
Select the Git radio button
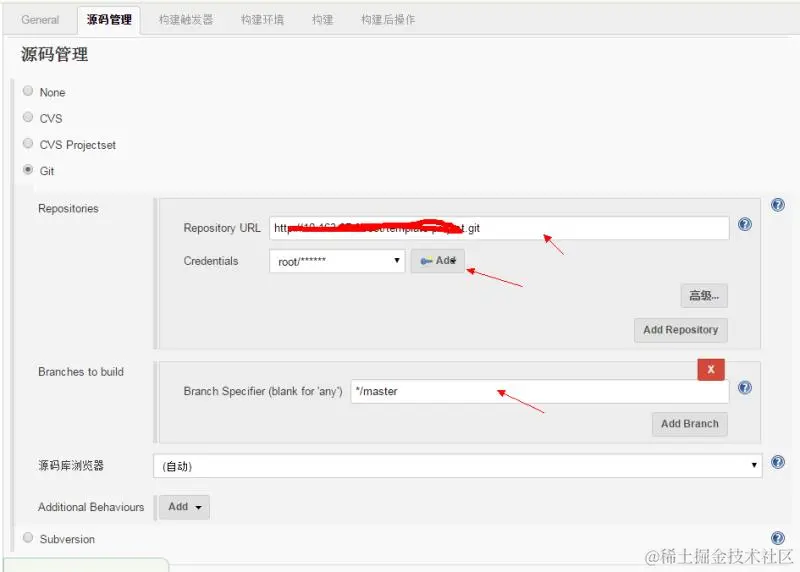point(28,169)
